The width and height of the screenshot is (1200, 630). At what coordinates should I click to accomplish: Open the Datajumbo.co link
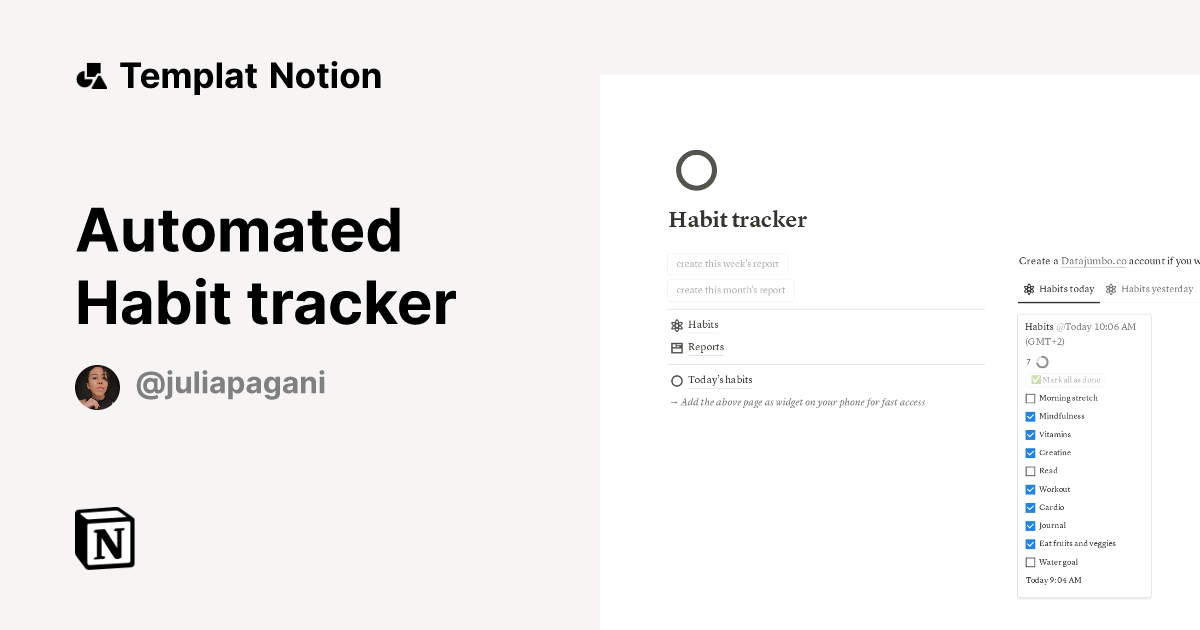pyautogui.click(x=1093, y=261)
